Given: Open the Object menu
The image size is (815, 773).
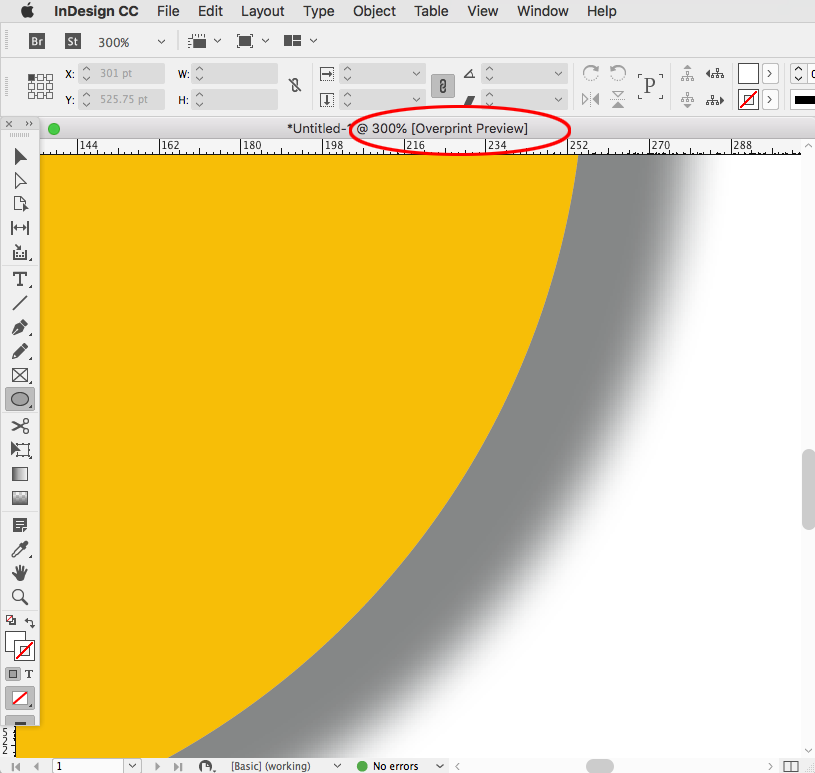Looking at the screenshot, I should (x=374, y=11).
